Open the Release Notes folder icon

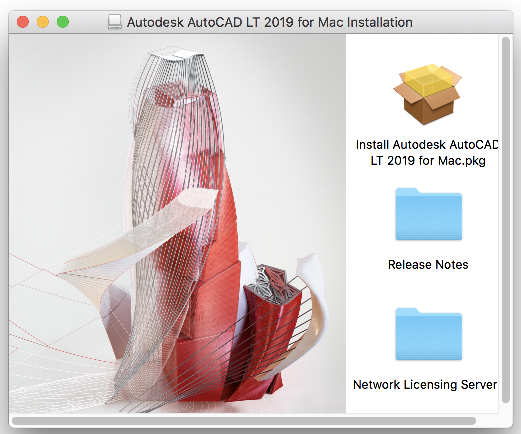(x=429, y=214)
